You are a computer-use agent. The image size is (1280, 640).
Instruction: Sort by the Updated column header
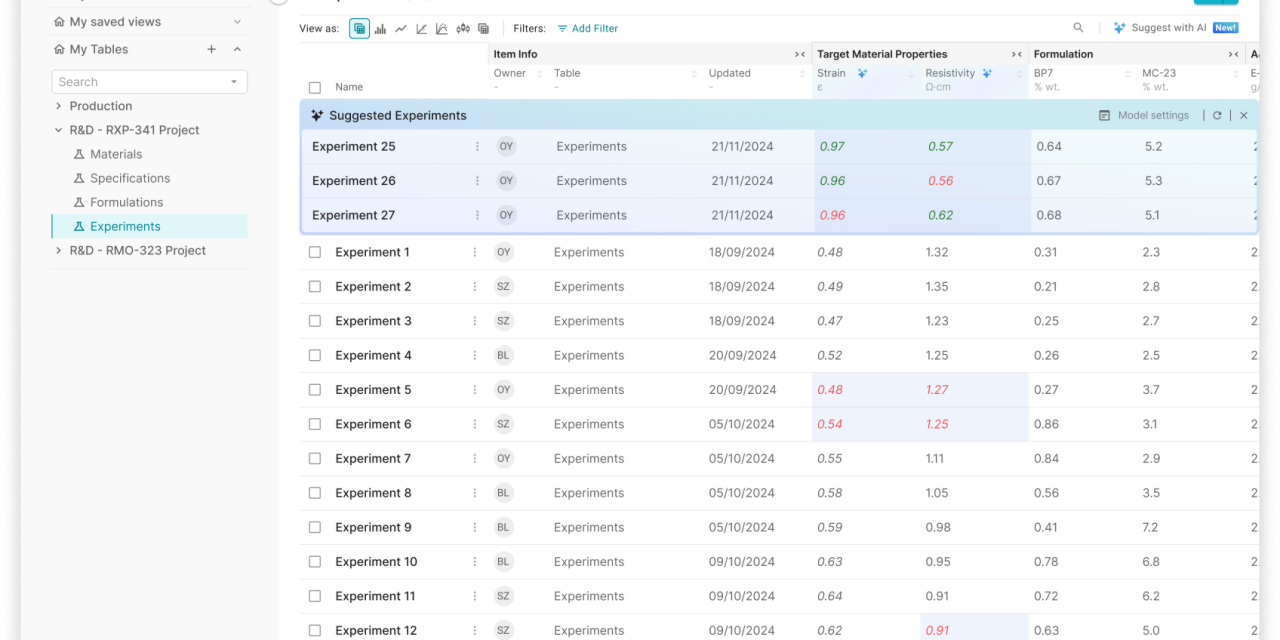click(730, 73)
